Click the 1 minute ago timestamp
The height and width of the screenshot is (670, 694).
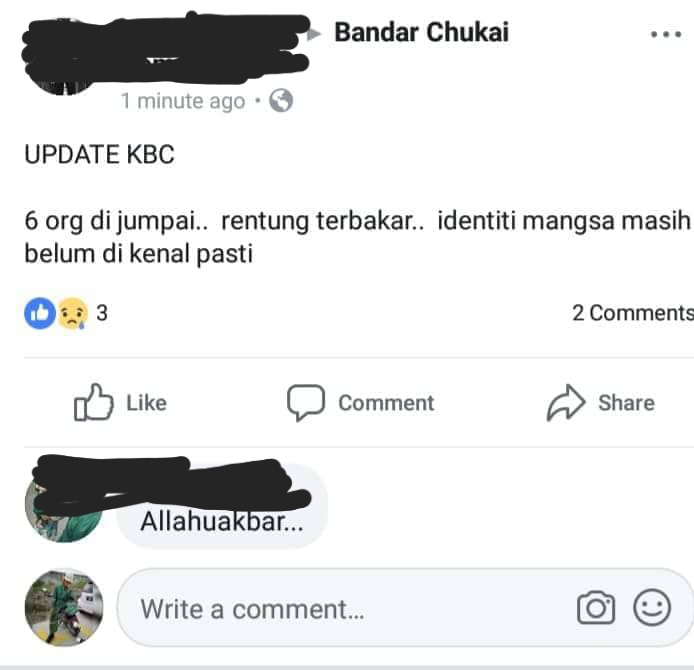[x=183, y=101]
